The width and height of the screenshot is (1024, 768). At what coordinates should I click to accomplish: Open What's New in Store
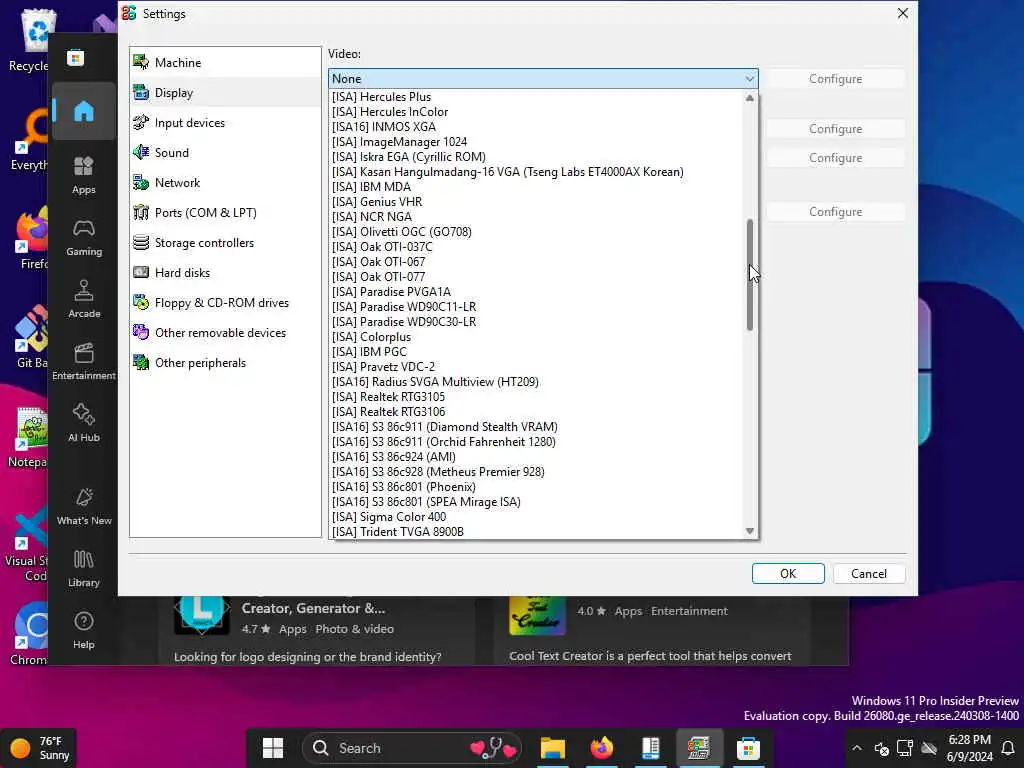(x=84, y=506)
